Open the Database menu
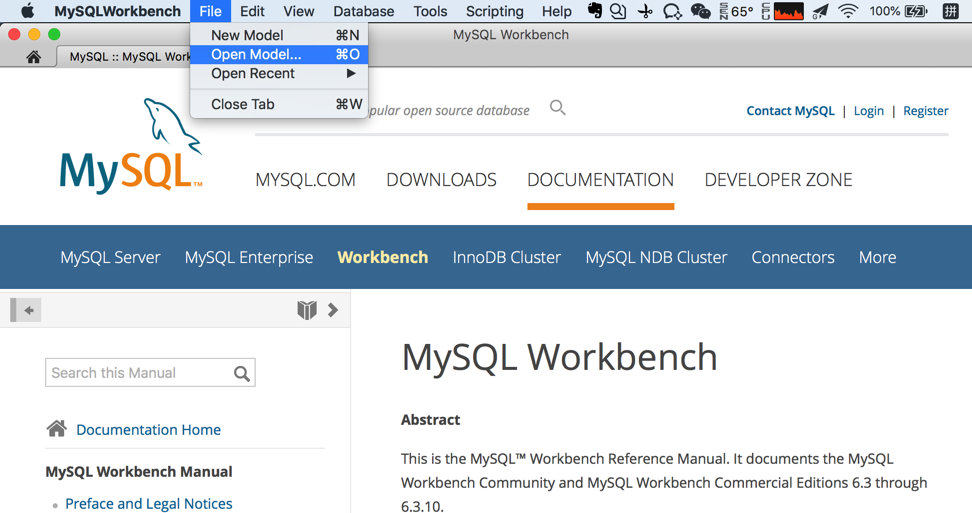Screen dimensions: 972x513 coord(363,11)
